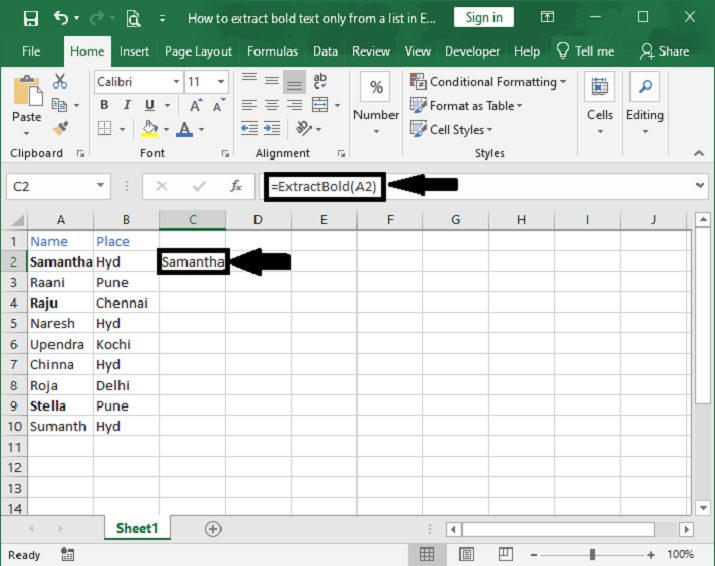This screenshot has height=566, width=715.
Task: Click the formula bar text =ExtractBold(A2)
Action: (x=323, y=187)
